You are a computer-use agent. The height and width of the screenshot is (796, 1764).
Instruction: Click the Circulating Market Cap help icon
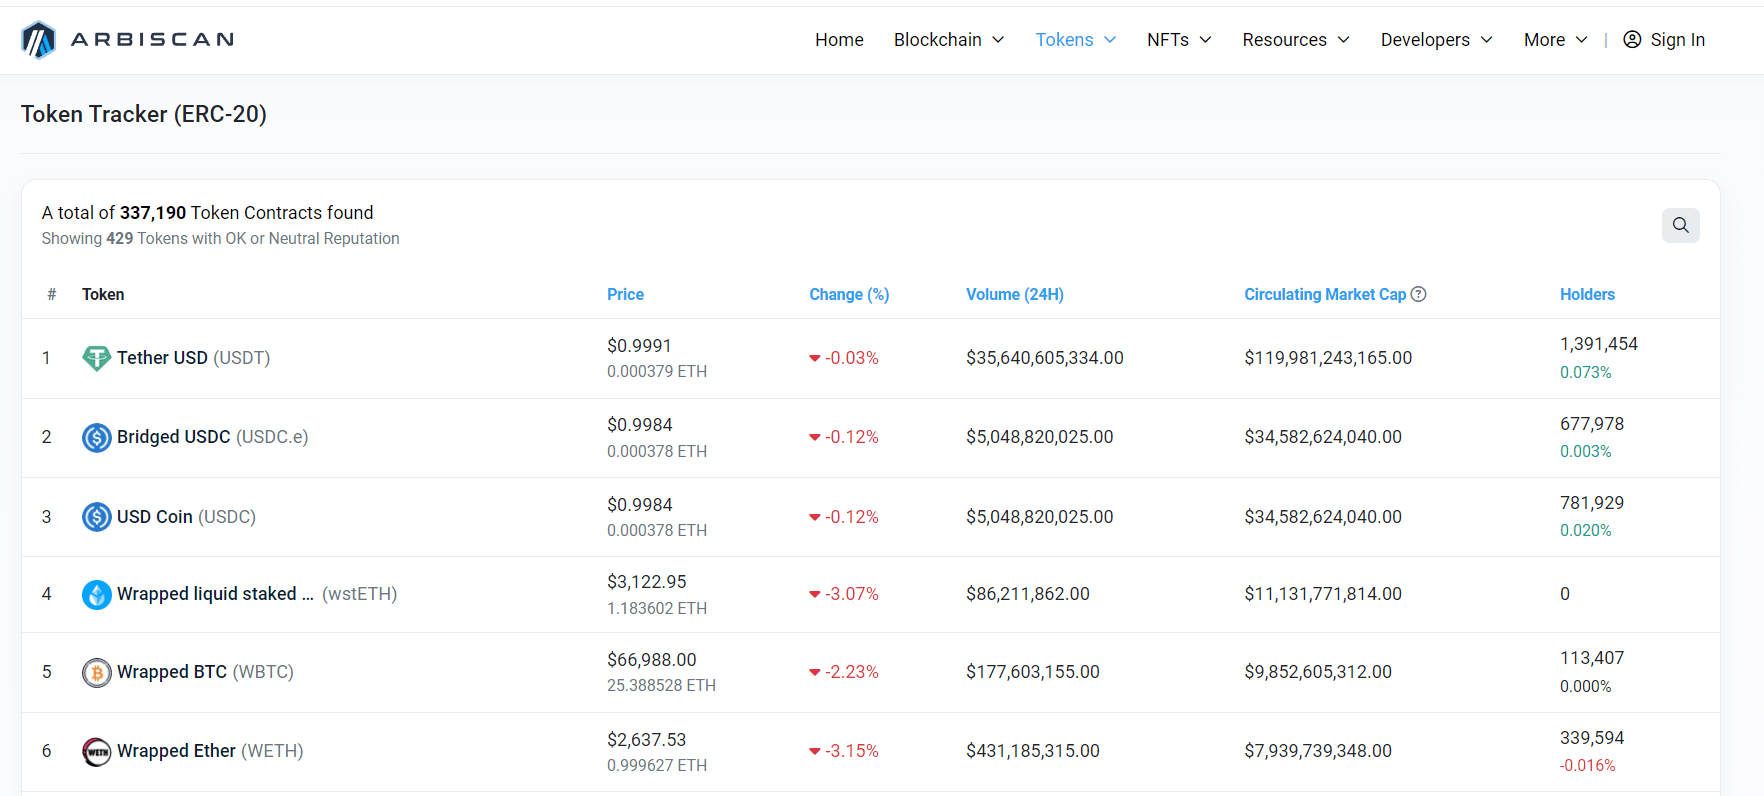point(1418,294)
